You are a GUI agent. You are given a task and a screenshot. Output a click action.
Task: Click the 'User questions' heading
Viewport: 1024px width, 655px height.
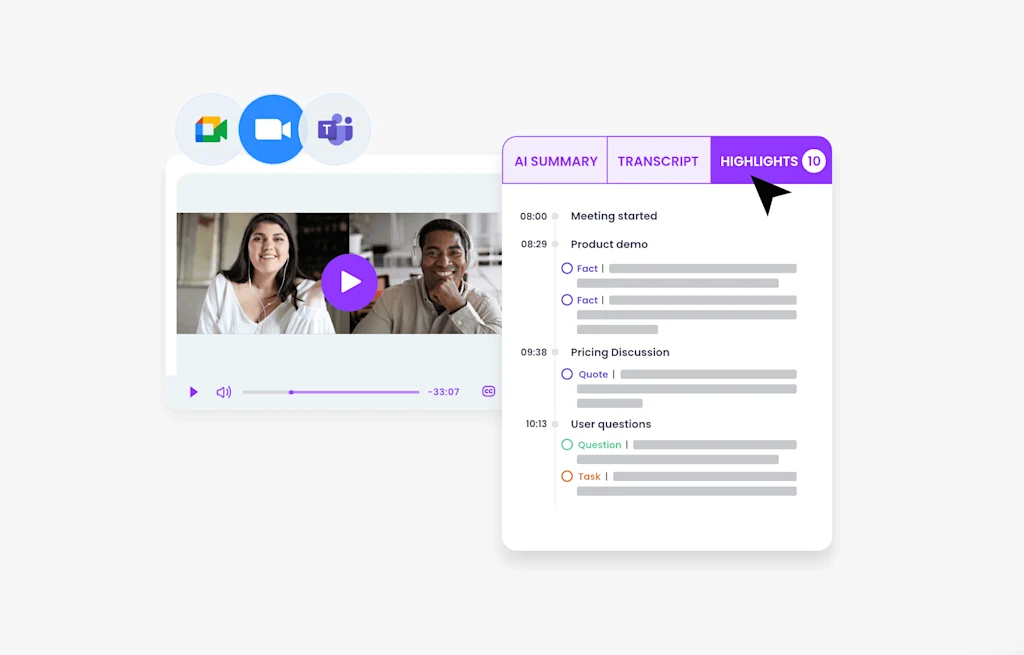pyautogui.click(x=611, y=424)
